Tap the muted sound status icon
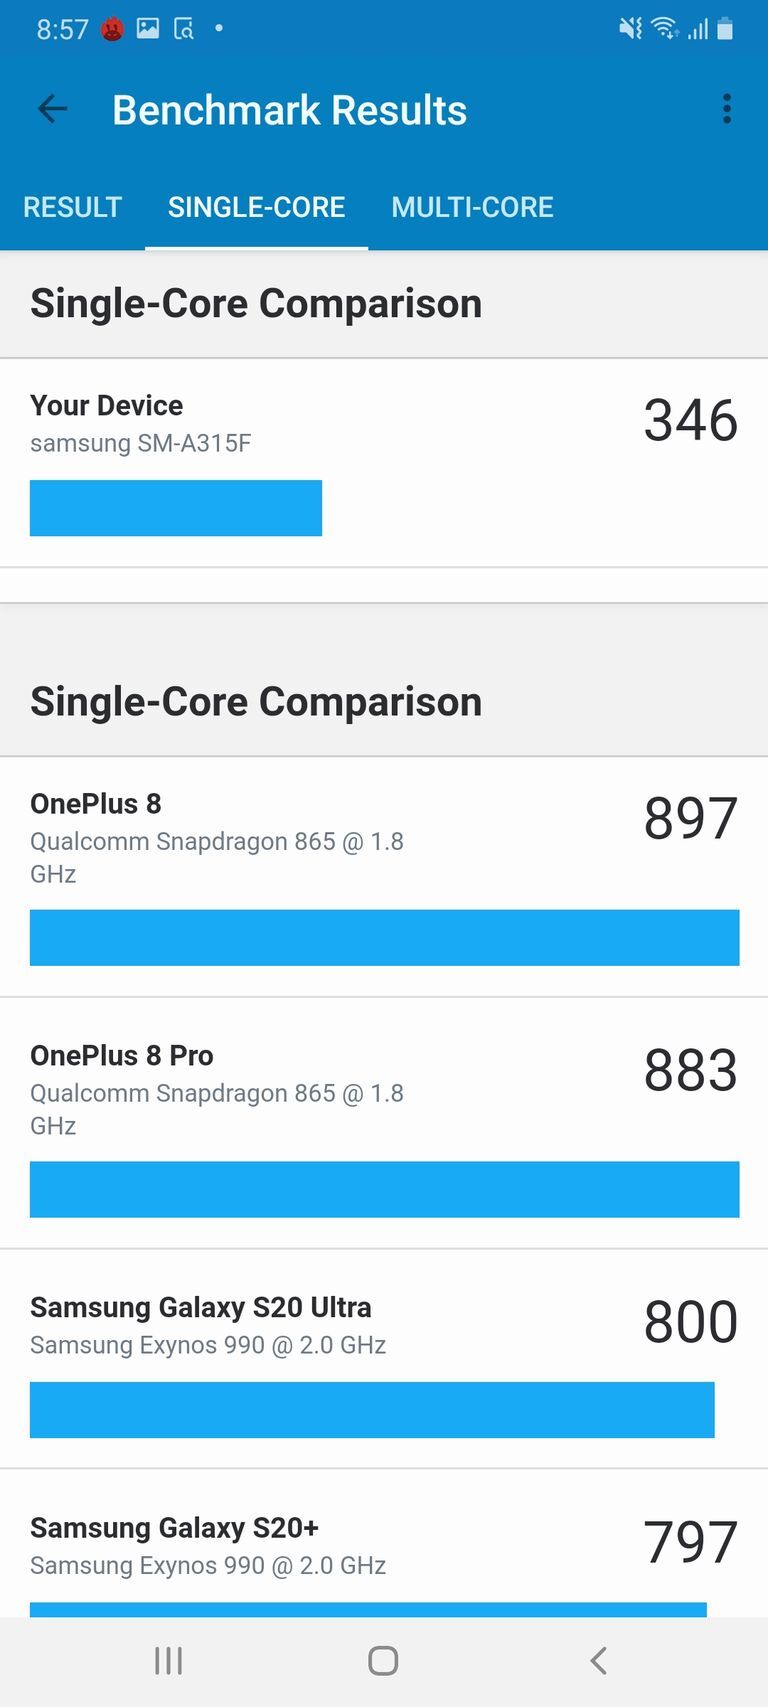The height and width of the screenshot is (1707, 768). coord(630,29)
